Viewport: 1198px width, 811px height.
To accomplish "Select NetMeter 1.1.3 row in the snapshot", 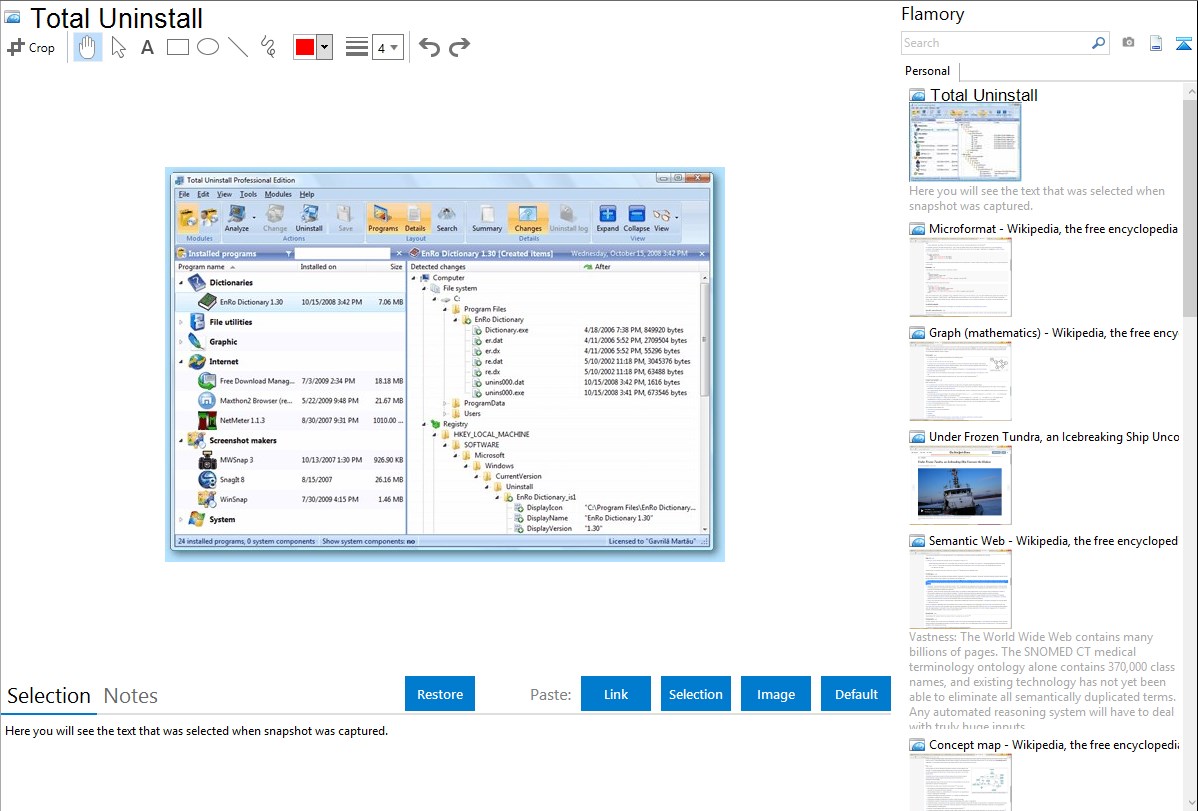I will coord(291,420).
